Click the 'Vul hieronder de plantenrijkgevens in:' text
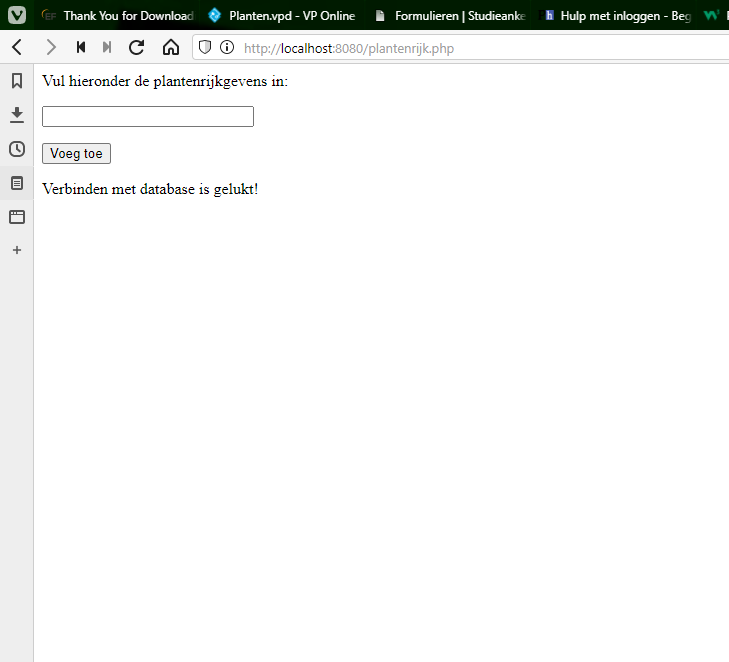729x662 pixels. [165, 81]
